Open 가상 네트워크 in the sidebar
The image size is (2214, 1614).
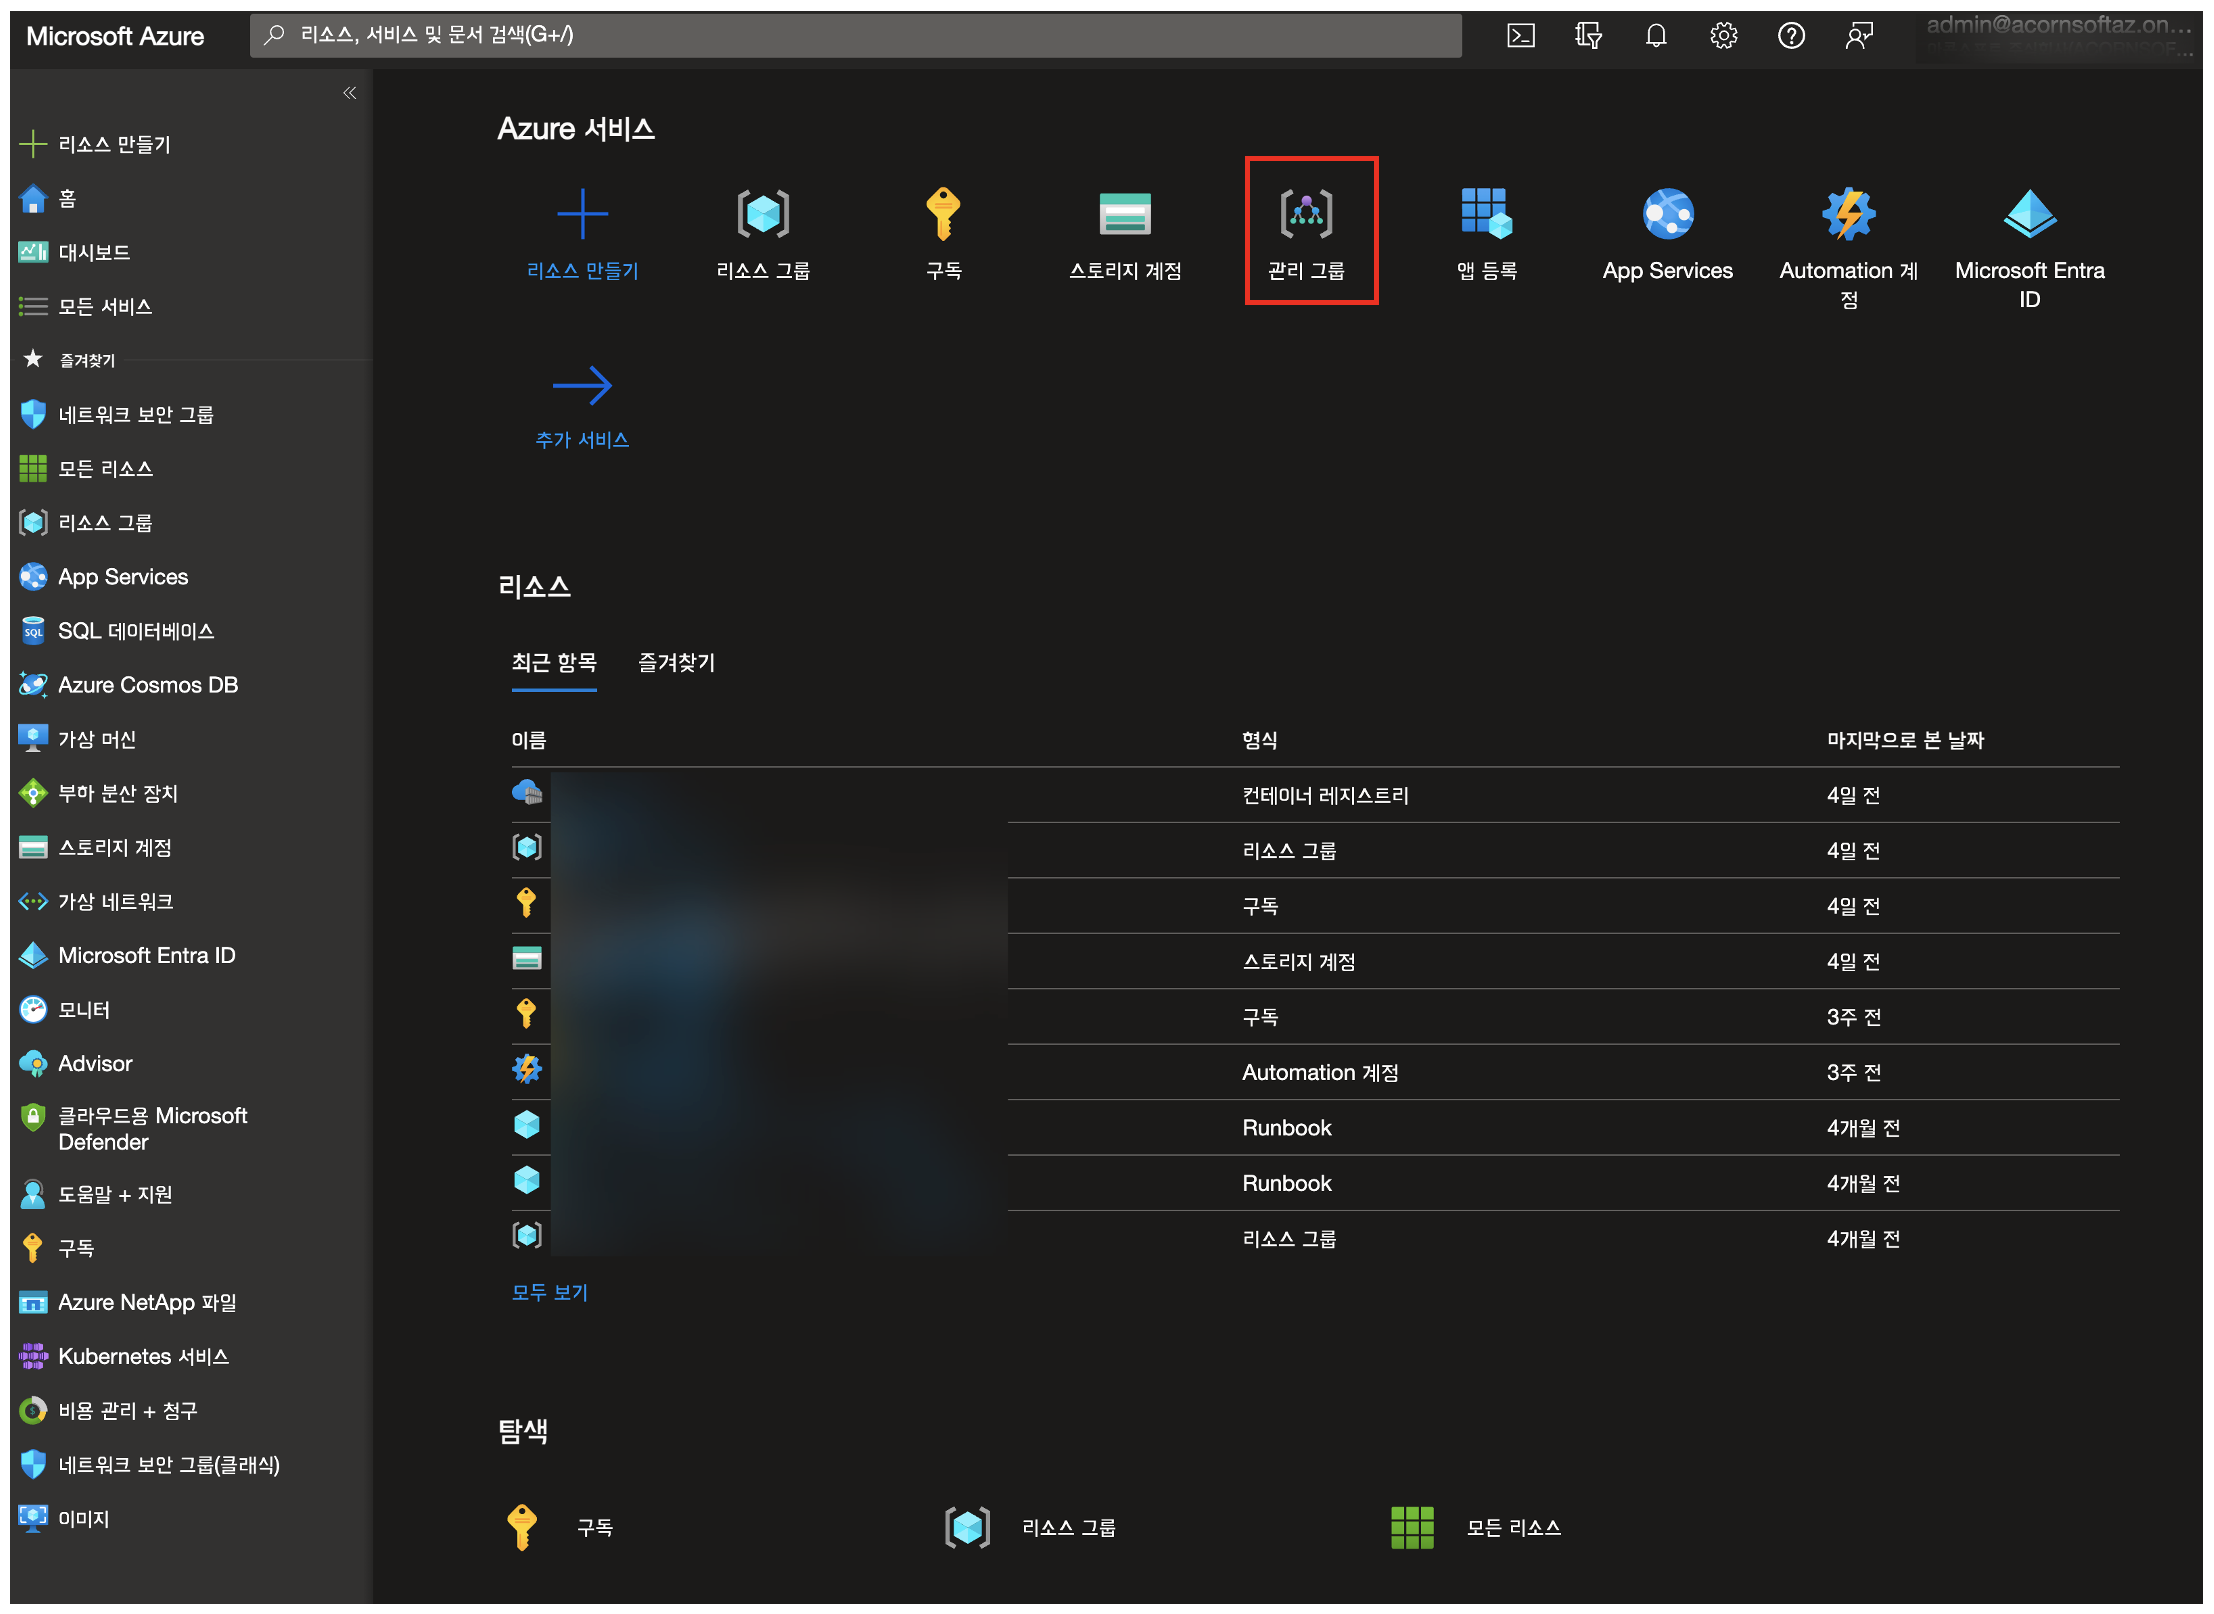[97, 901]
